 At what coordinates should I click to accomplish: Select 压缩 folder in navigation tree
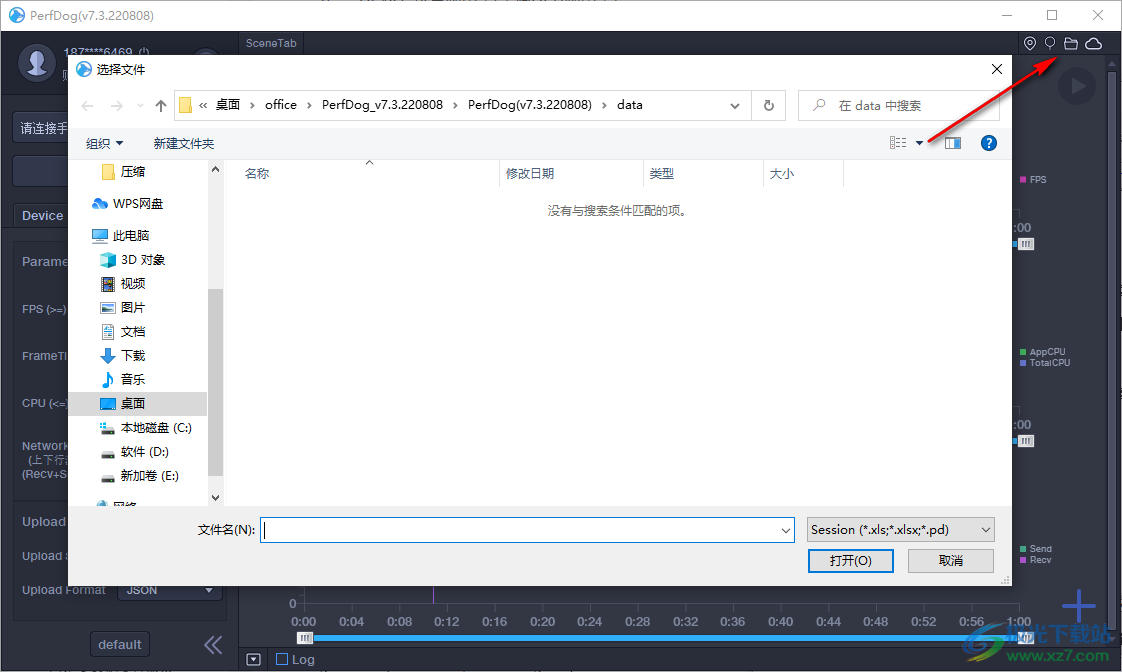133,172
